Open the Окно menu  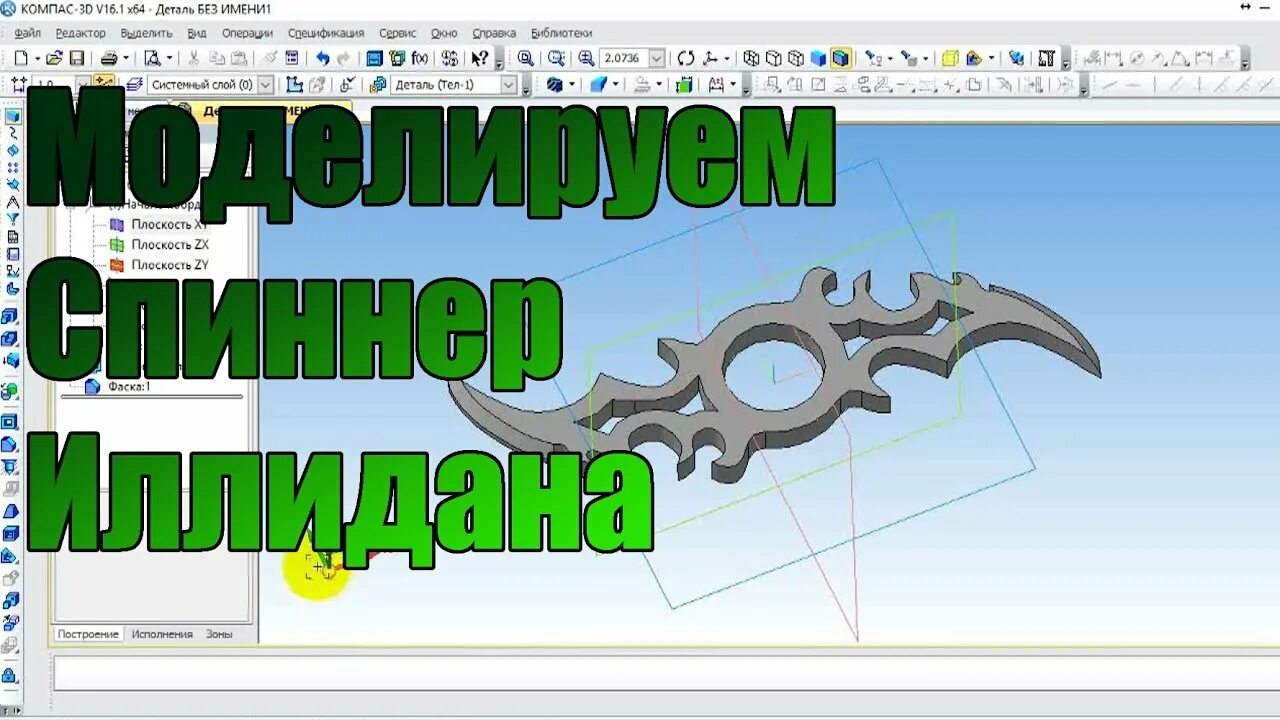tap(444, 33)
